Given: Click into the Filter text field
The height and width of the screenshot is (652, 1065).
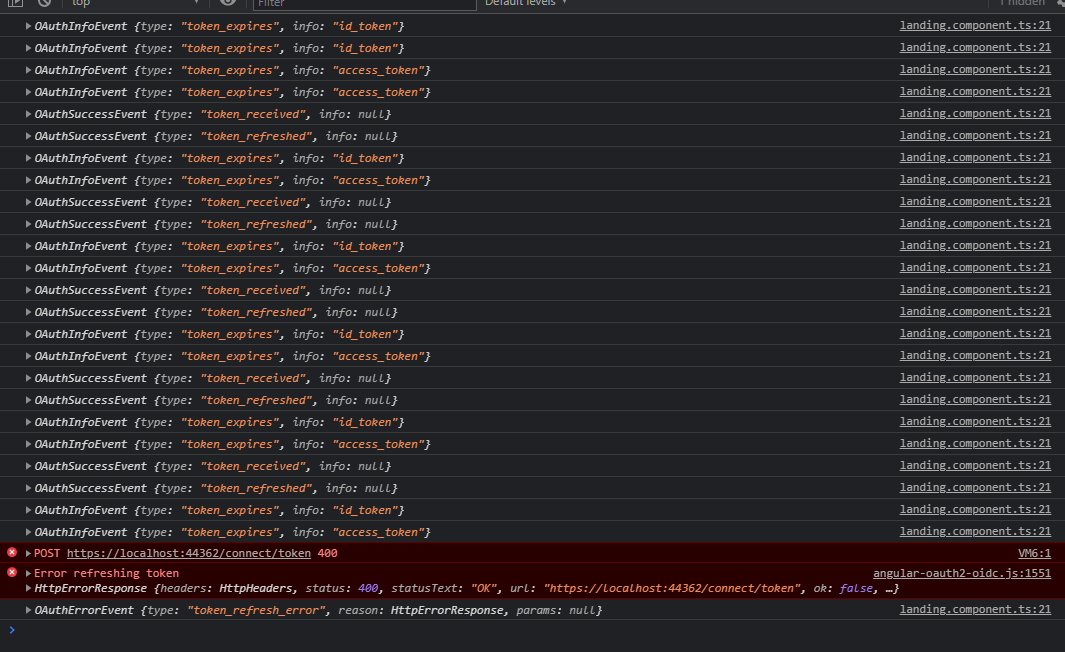Looking at the screenshot, I should pos(362,3).
